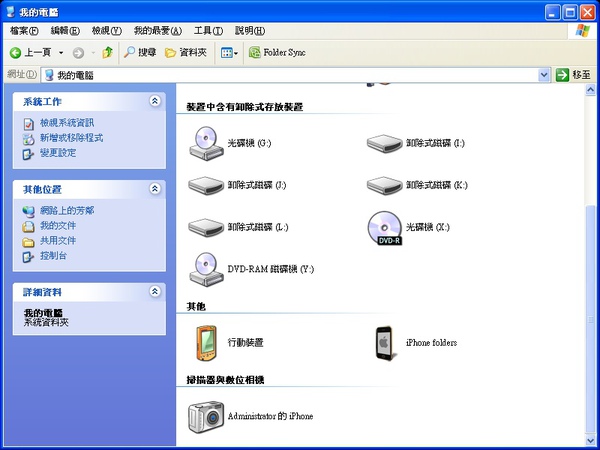Click the Folder Sync toolbar button
The width and height of the screenshot is (600, 450).
pos(277,52)
